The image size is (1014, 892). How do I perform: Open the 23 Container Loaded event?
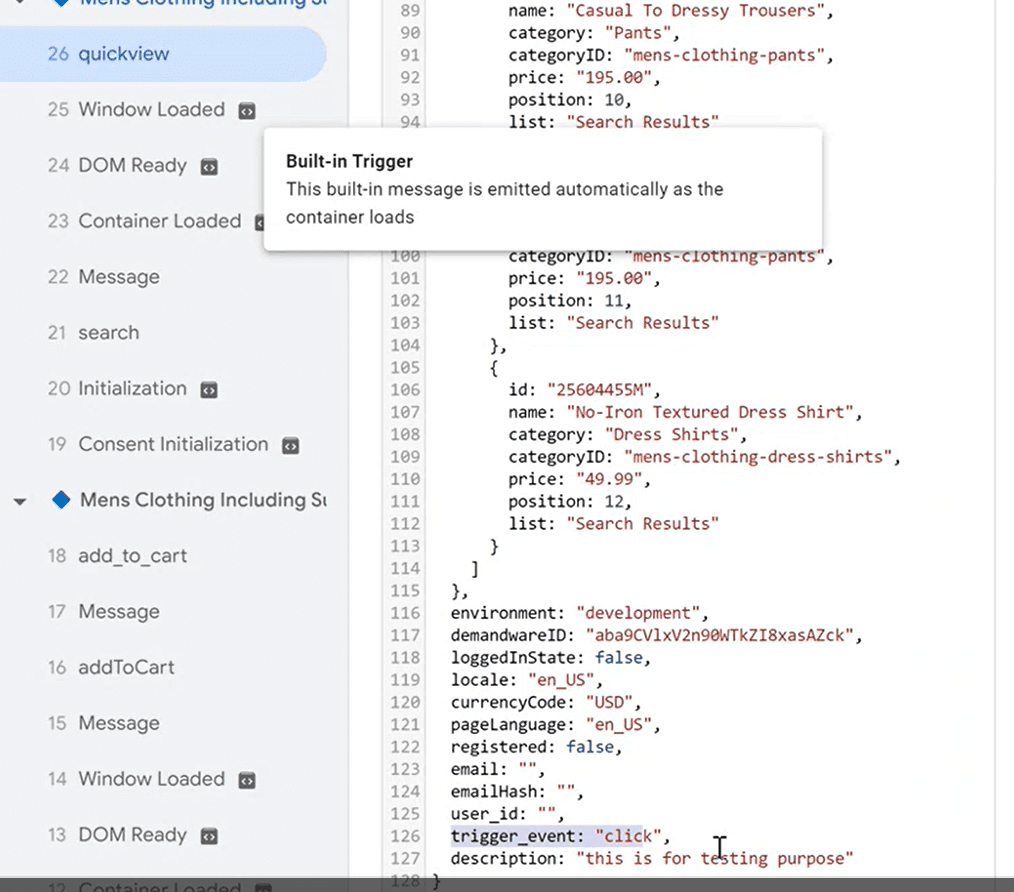[x=159, y=221]
